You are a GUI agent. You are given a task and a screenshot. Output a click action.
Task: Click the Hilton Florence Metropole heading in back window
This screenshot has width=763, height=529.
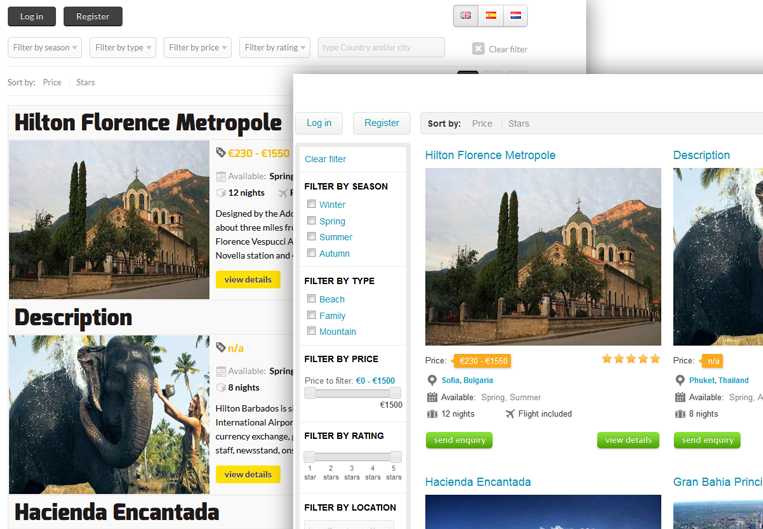[148, 122]
